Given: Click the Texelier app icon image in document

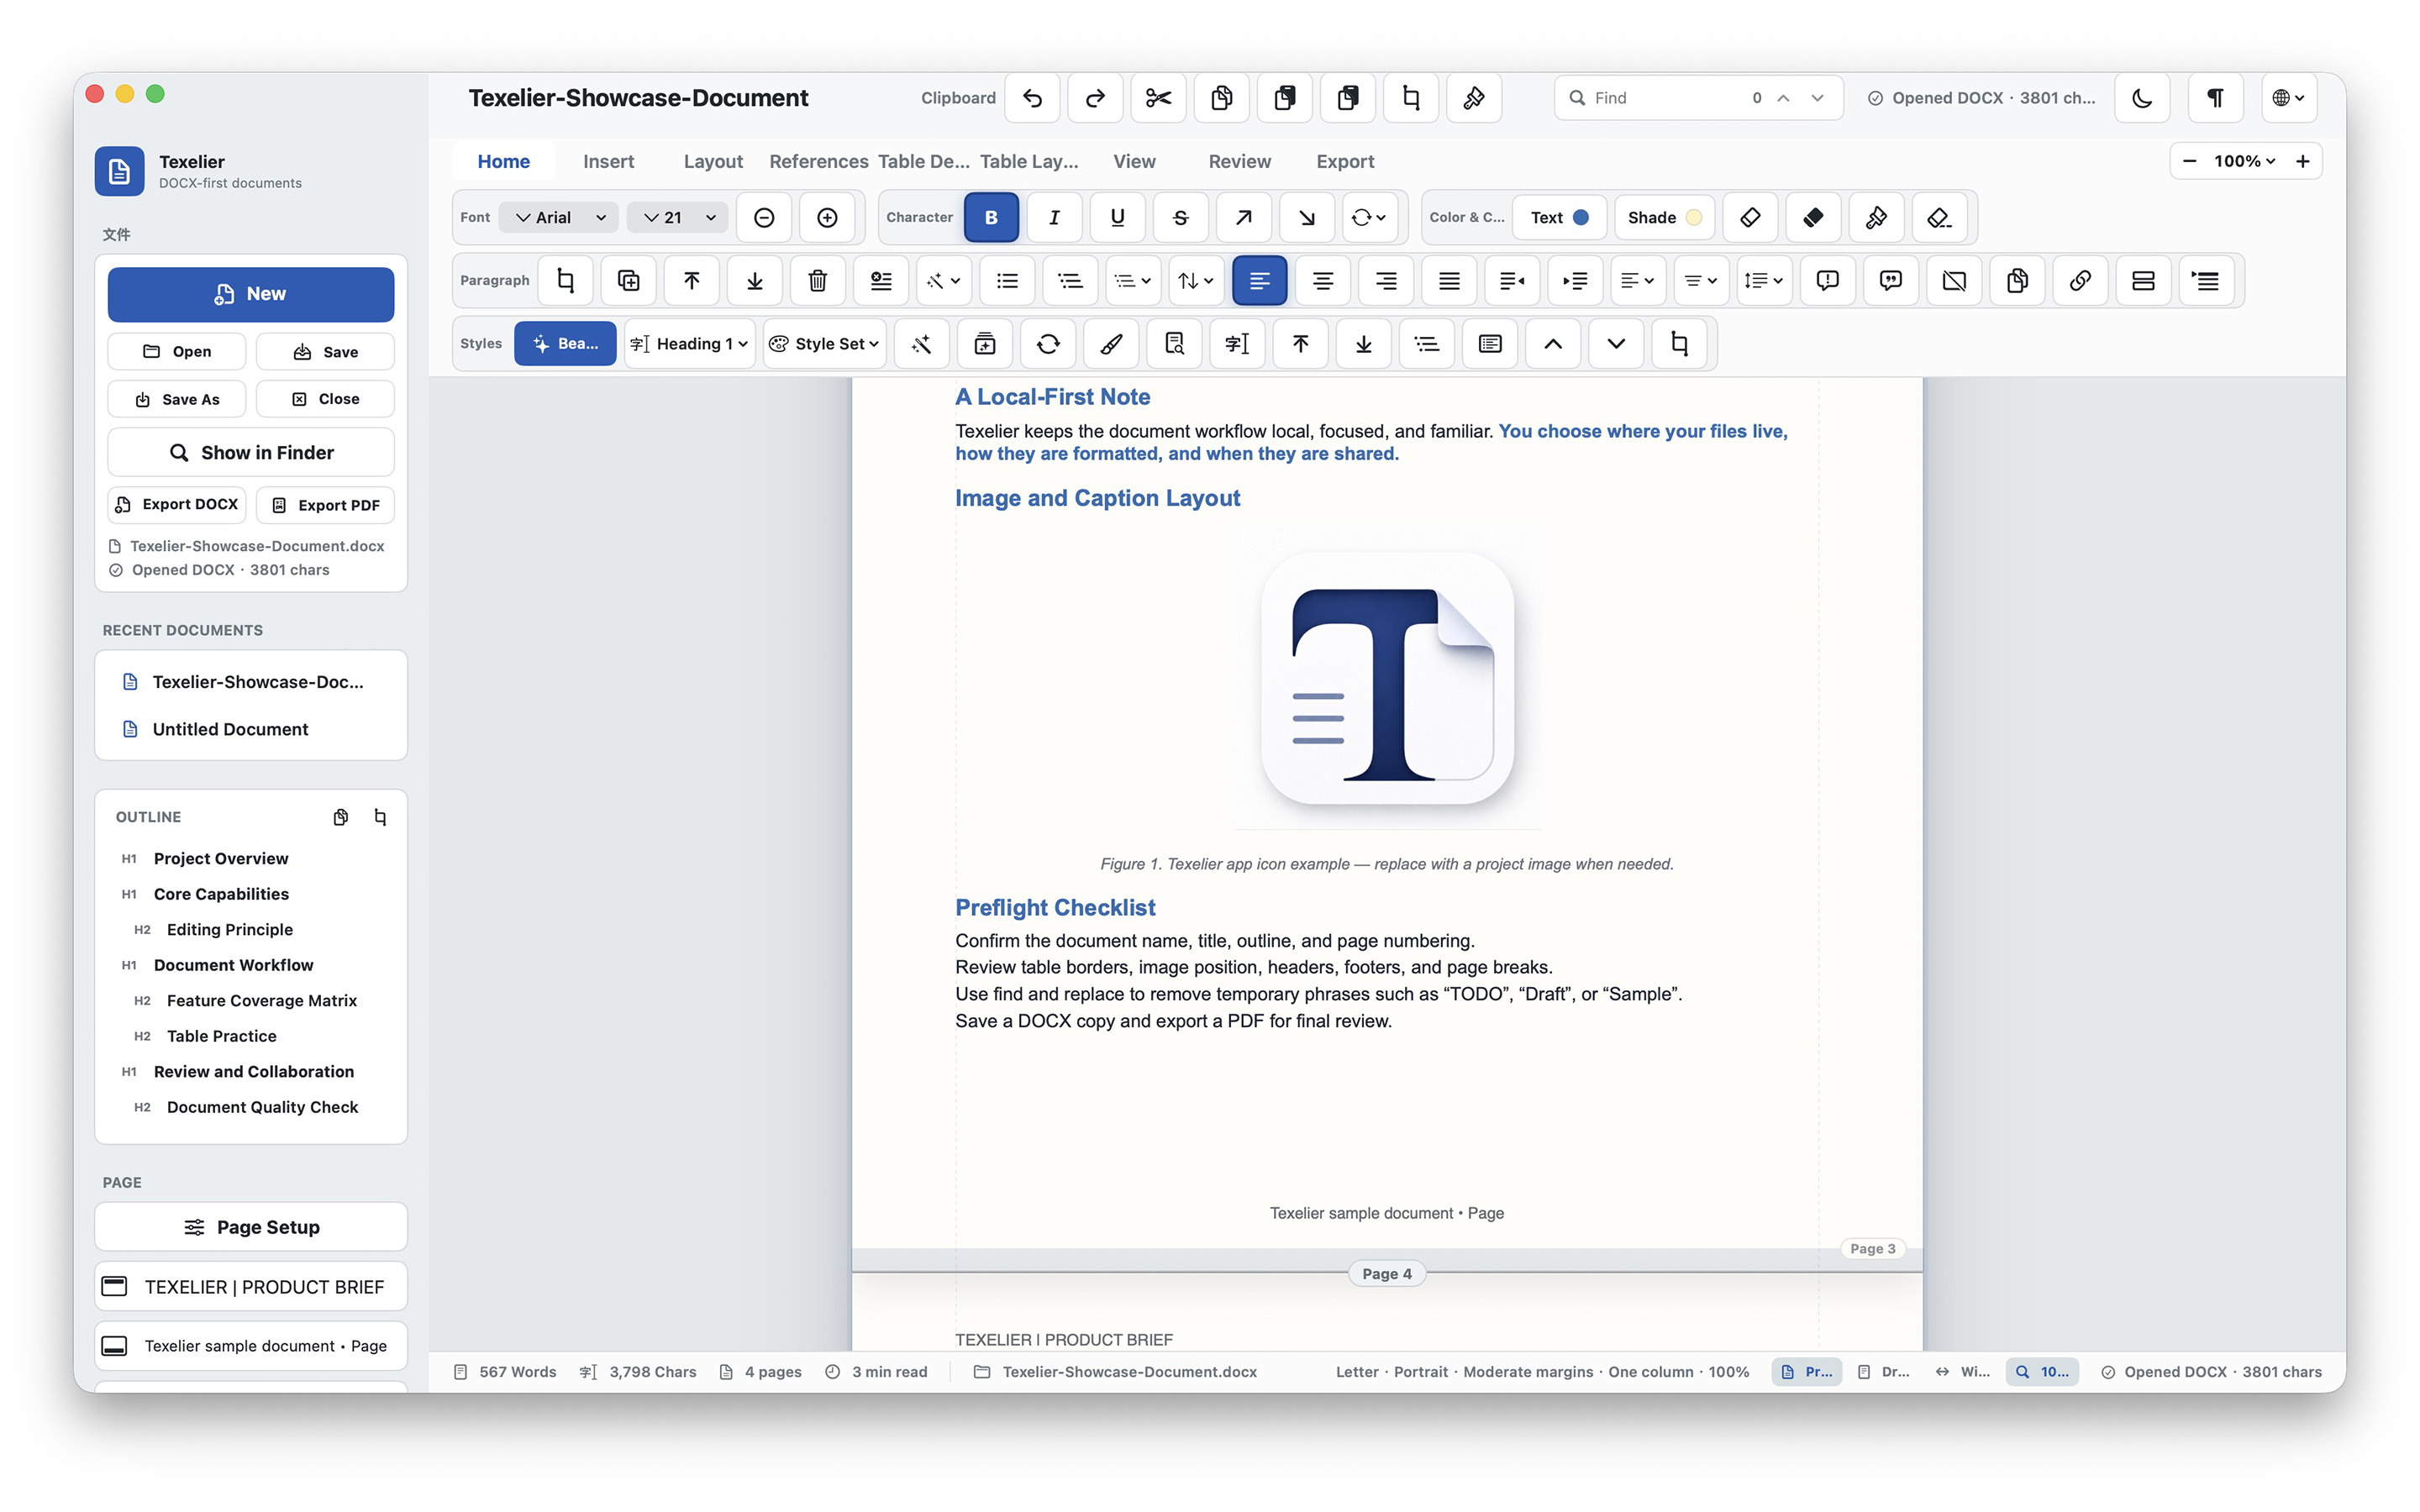Looking at the screenshot, I should (x=1387, y=679).
